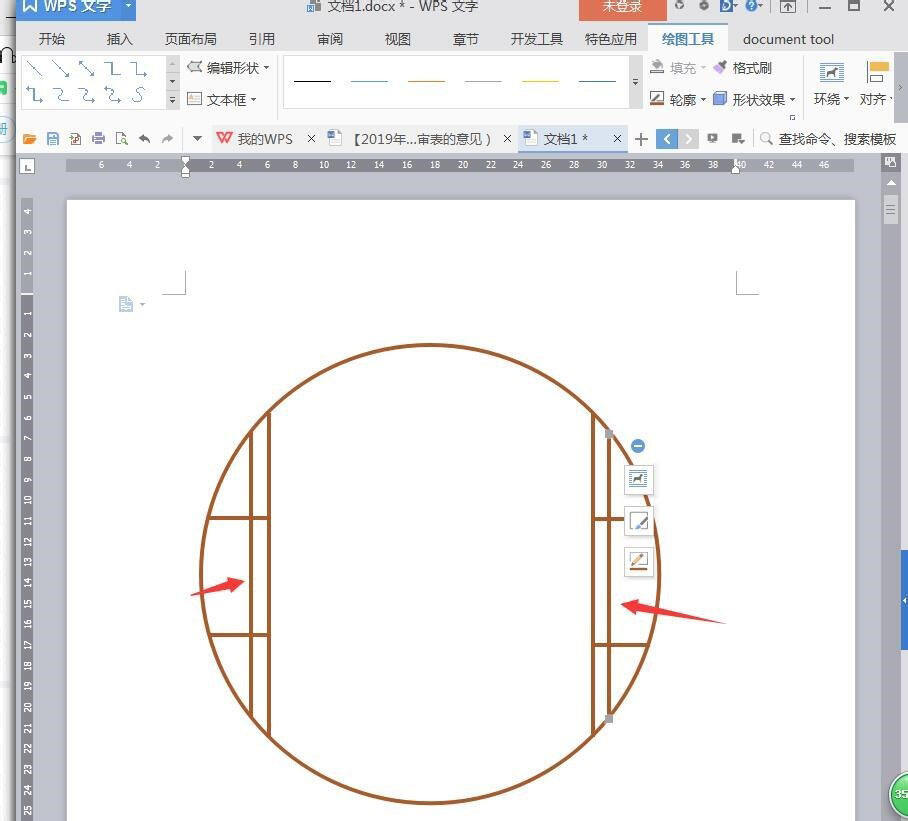Image resolution: width=908 pixels, height=821 pixels.
Task: Click the floating text wrap layout icon
Action: point(638,479)
